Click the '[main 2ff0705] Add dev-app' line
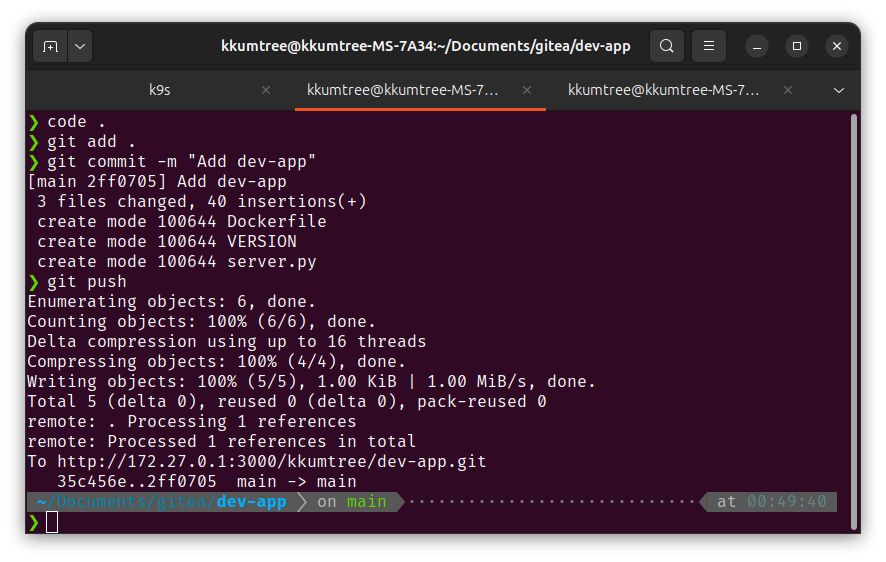This screenshot has width=886, height=562. 157,182
